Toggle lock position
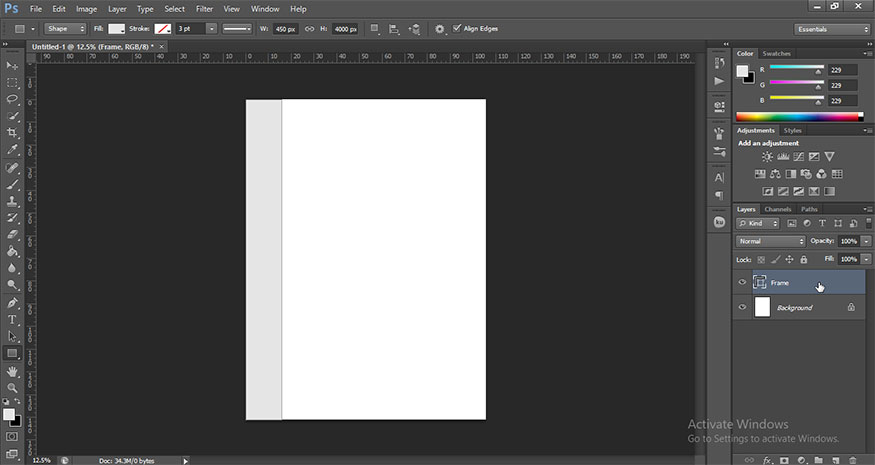The width and height of the screenshot is (875, 465). (x=789, y=260)
